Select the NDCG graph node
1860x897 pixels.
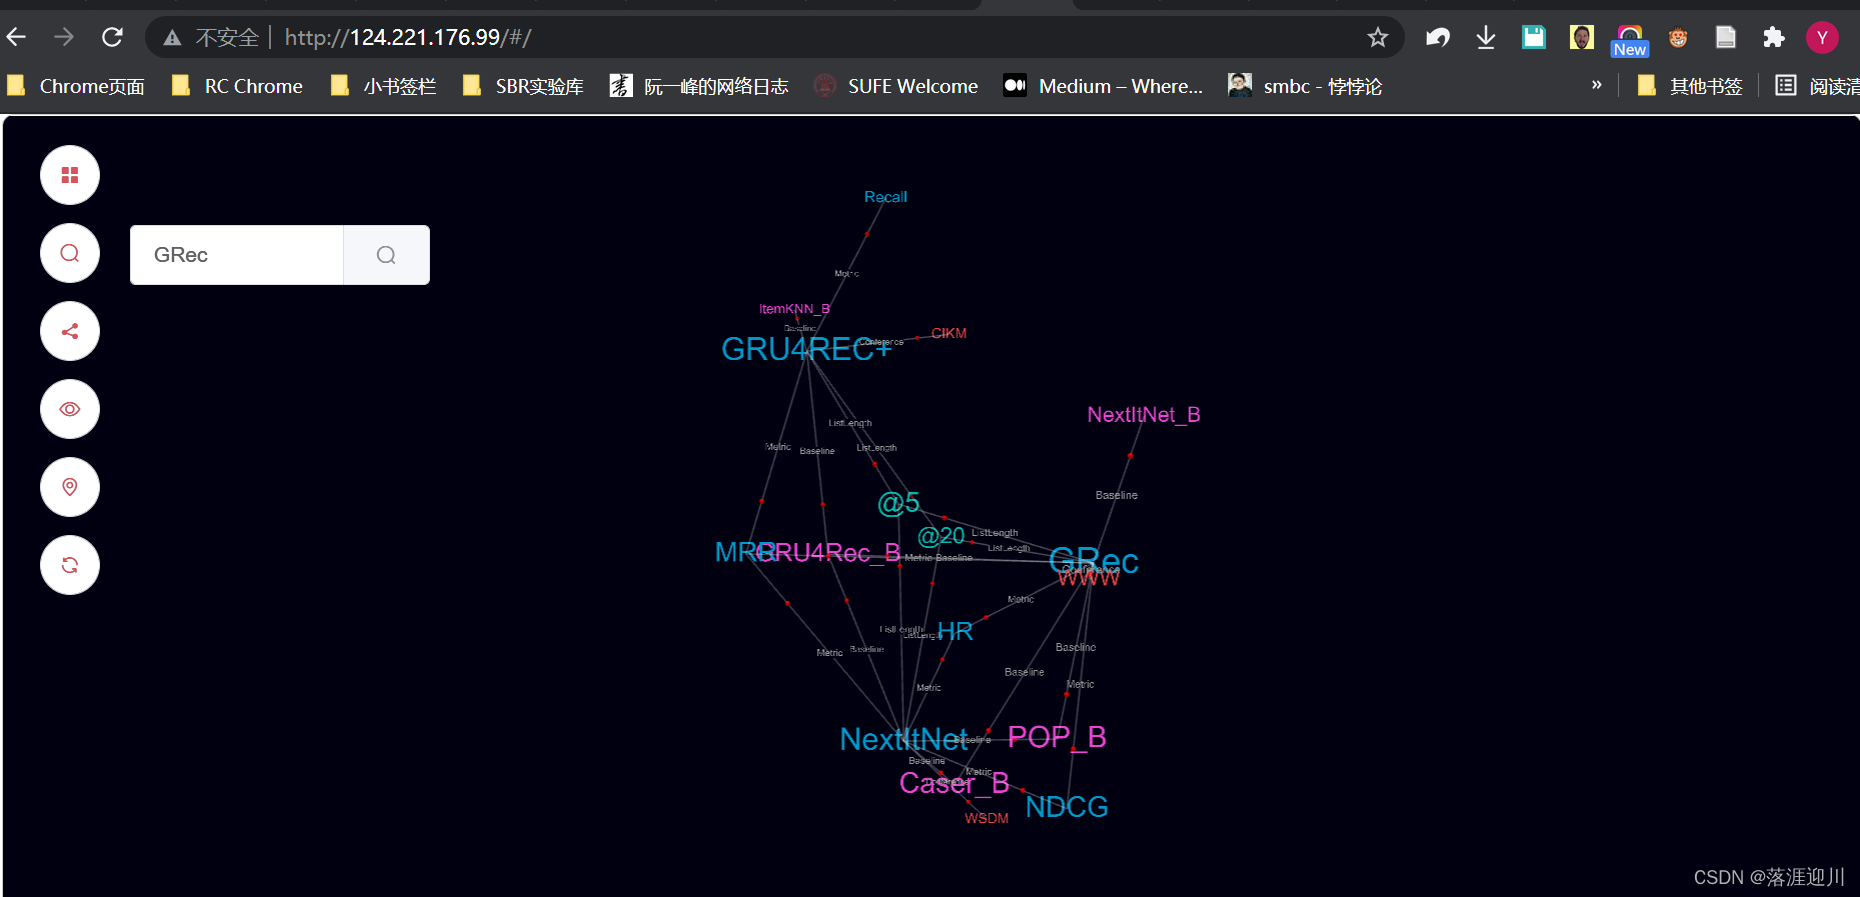1067,807
